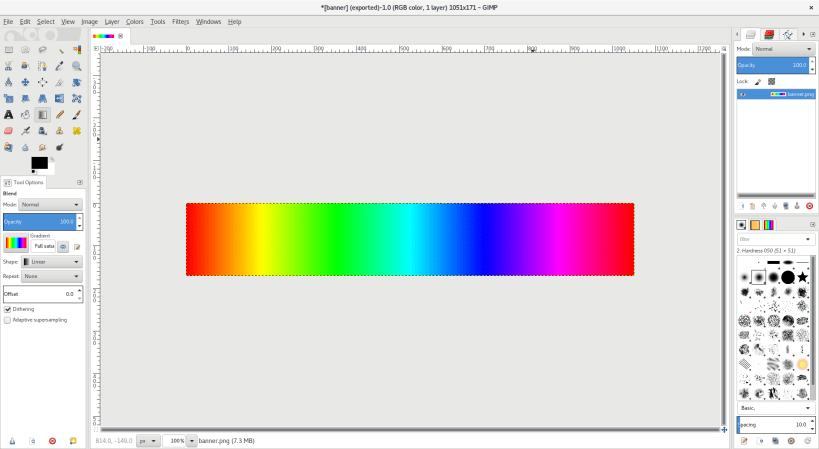Open the Colors menu
The image size is (819, 449).
point(134,22)
